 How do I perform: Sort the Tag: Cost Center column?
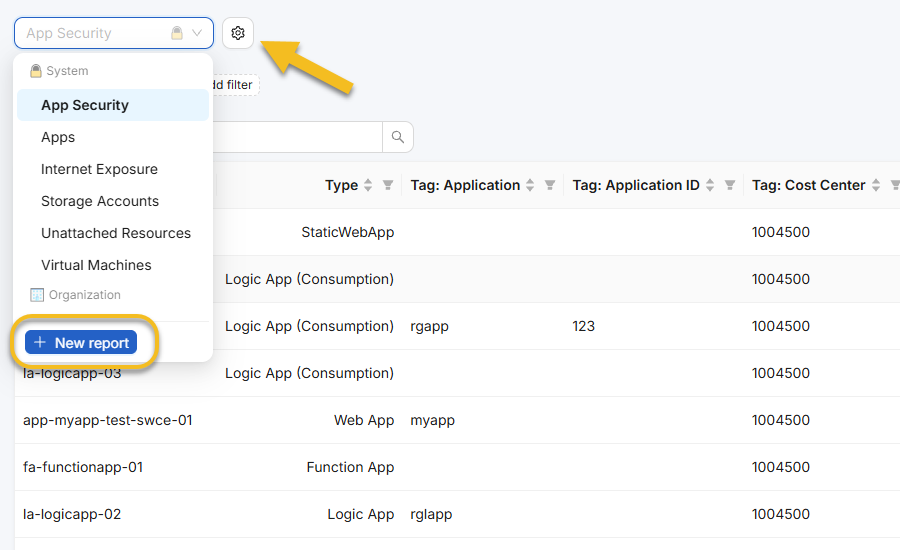(876, 185)
